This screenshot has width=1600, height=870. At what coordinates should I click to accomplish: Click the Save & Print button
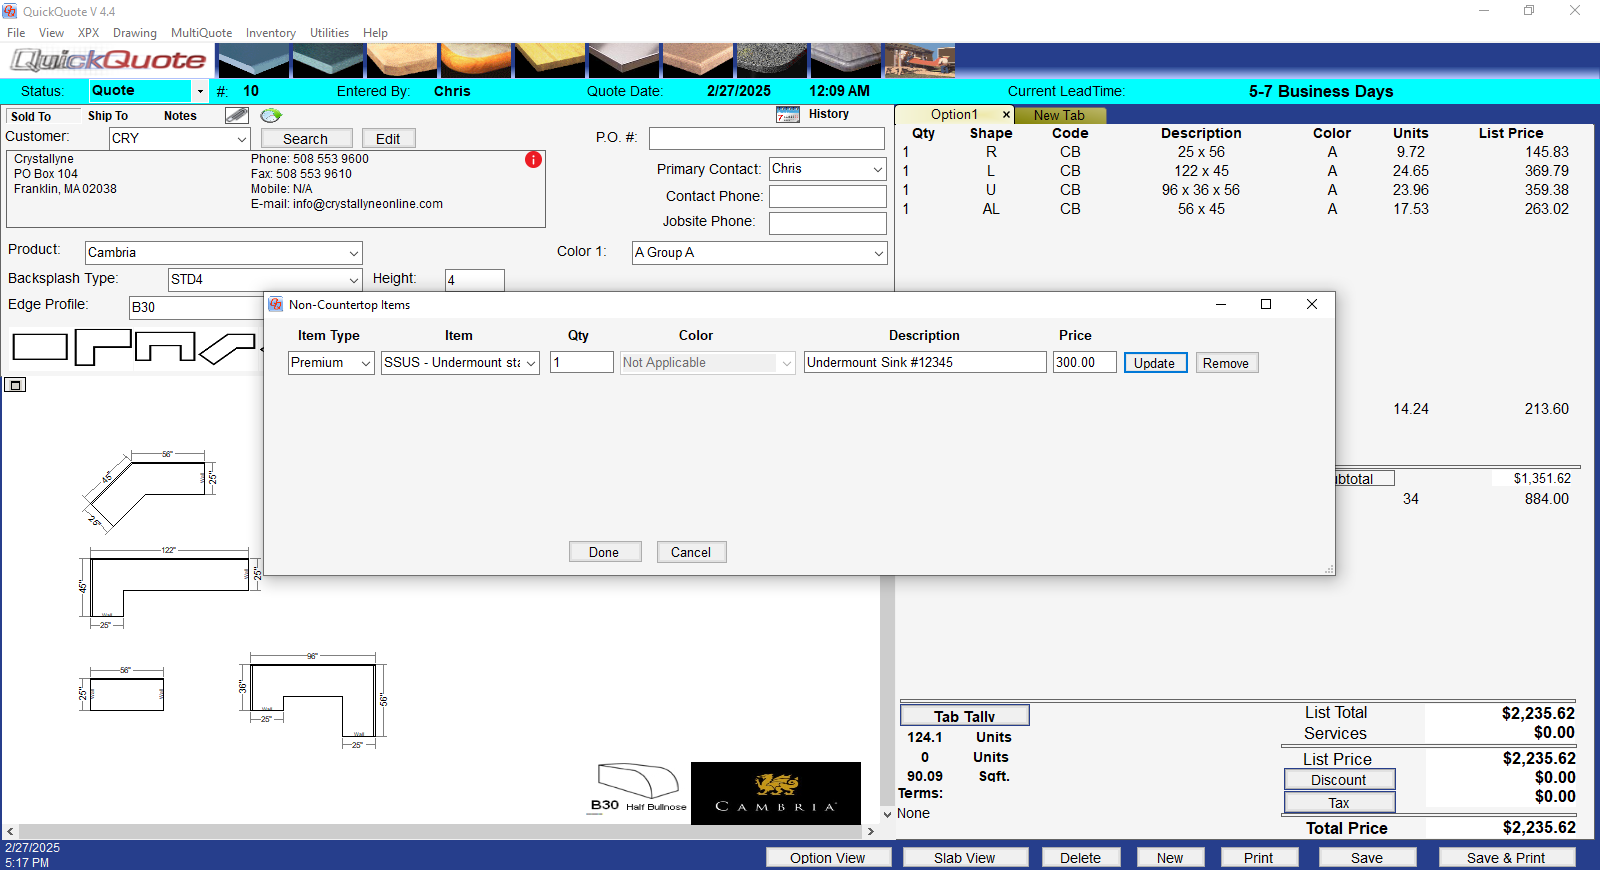click(x=1506, y=858)
